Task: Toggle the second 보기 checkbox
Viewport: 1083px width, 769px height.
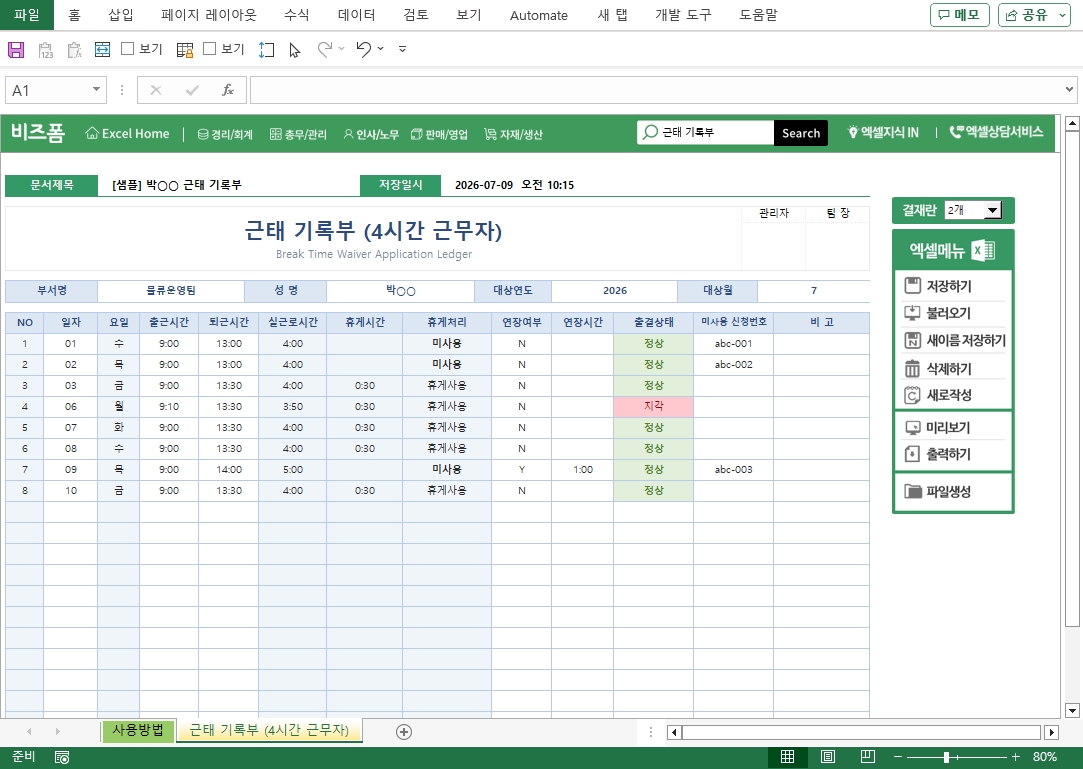Action: 210,48
